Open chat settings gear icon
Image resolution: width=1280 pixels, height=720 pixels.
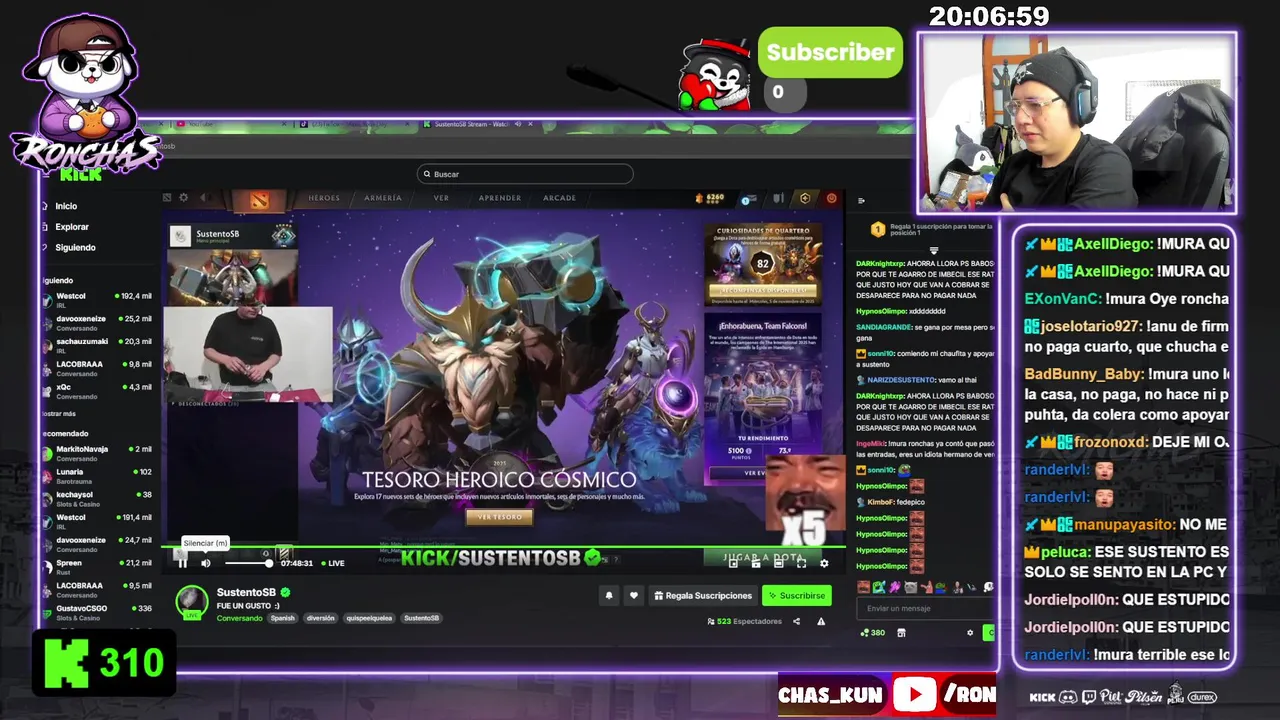pyautogui.click(x=969, y=632)
